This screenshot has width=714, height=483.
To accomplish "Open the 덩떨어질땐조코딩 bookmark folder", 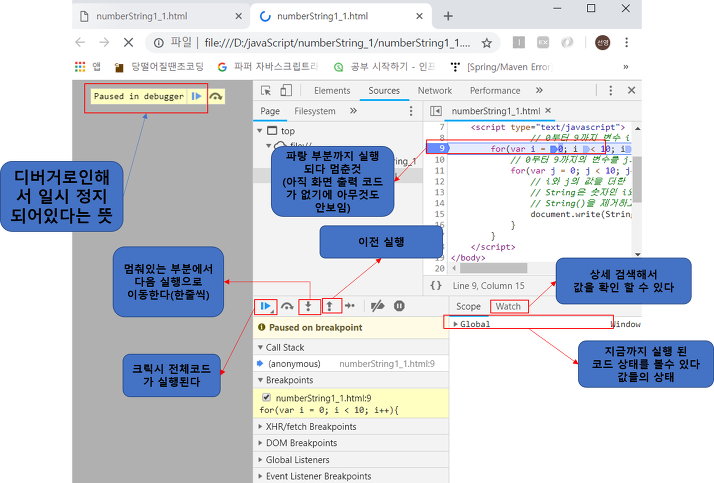I will click(159, 67).
